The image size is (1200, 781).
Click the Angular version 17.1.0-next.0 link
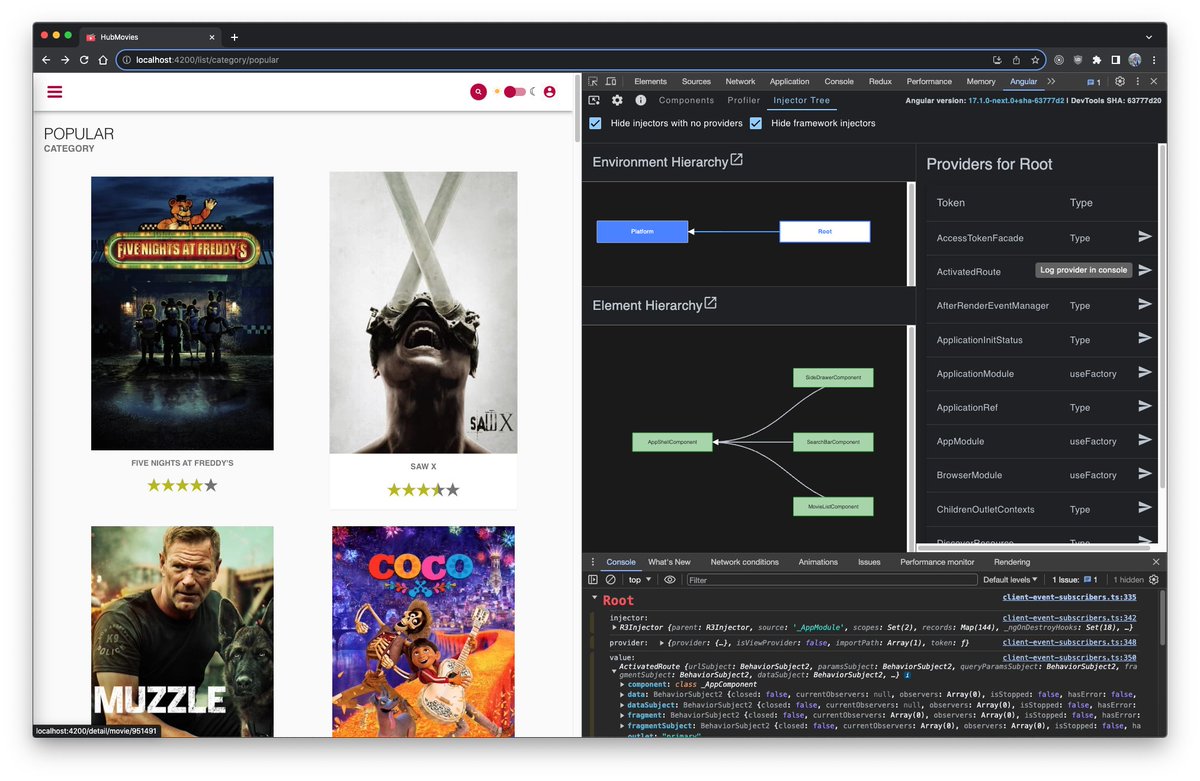point(1017,101)
